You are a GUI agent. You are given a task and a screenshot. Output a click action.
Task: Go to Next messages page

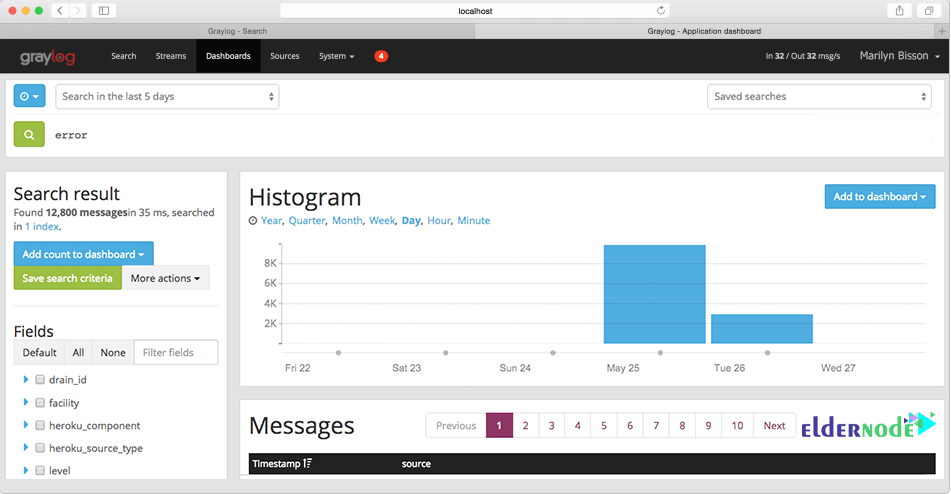(775, 426)
